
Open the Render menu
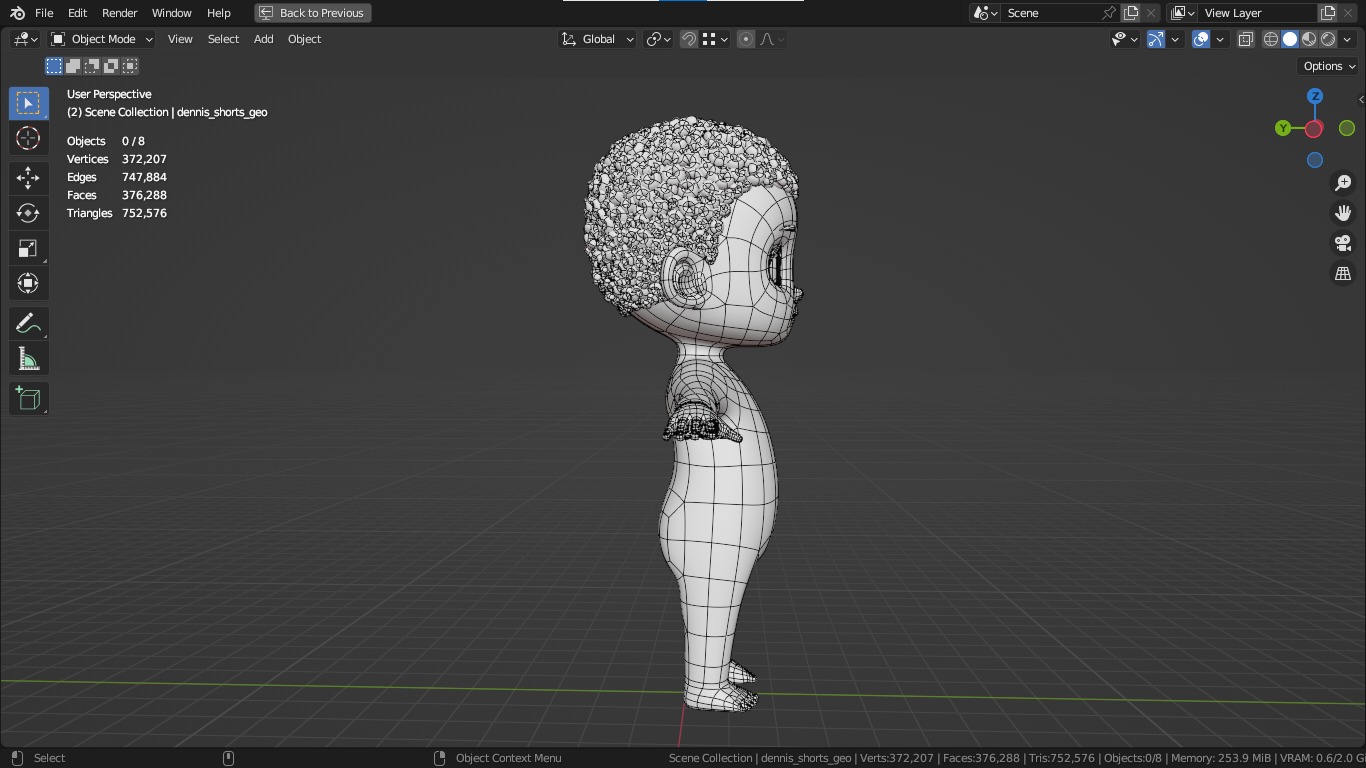[x=119, y=13]
